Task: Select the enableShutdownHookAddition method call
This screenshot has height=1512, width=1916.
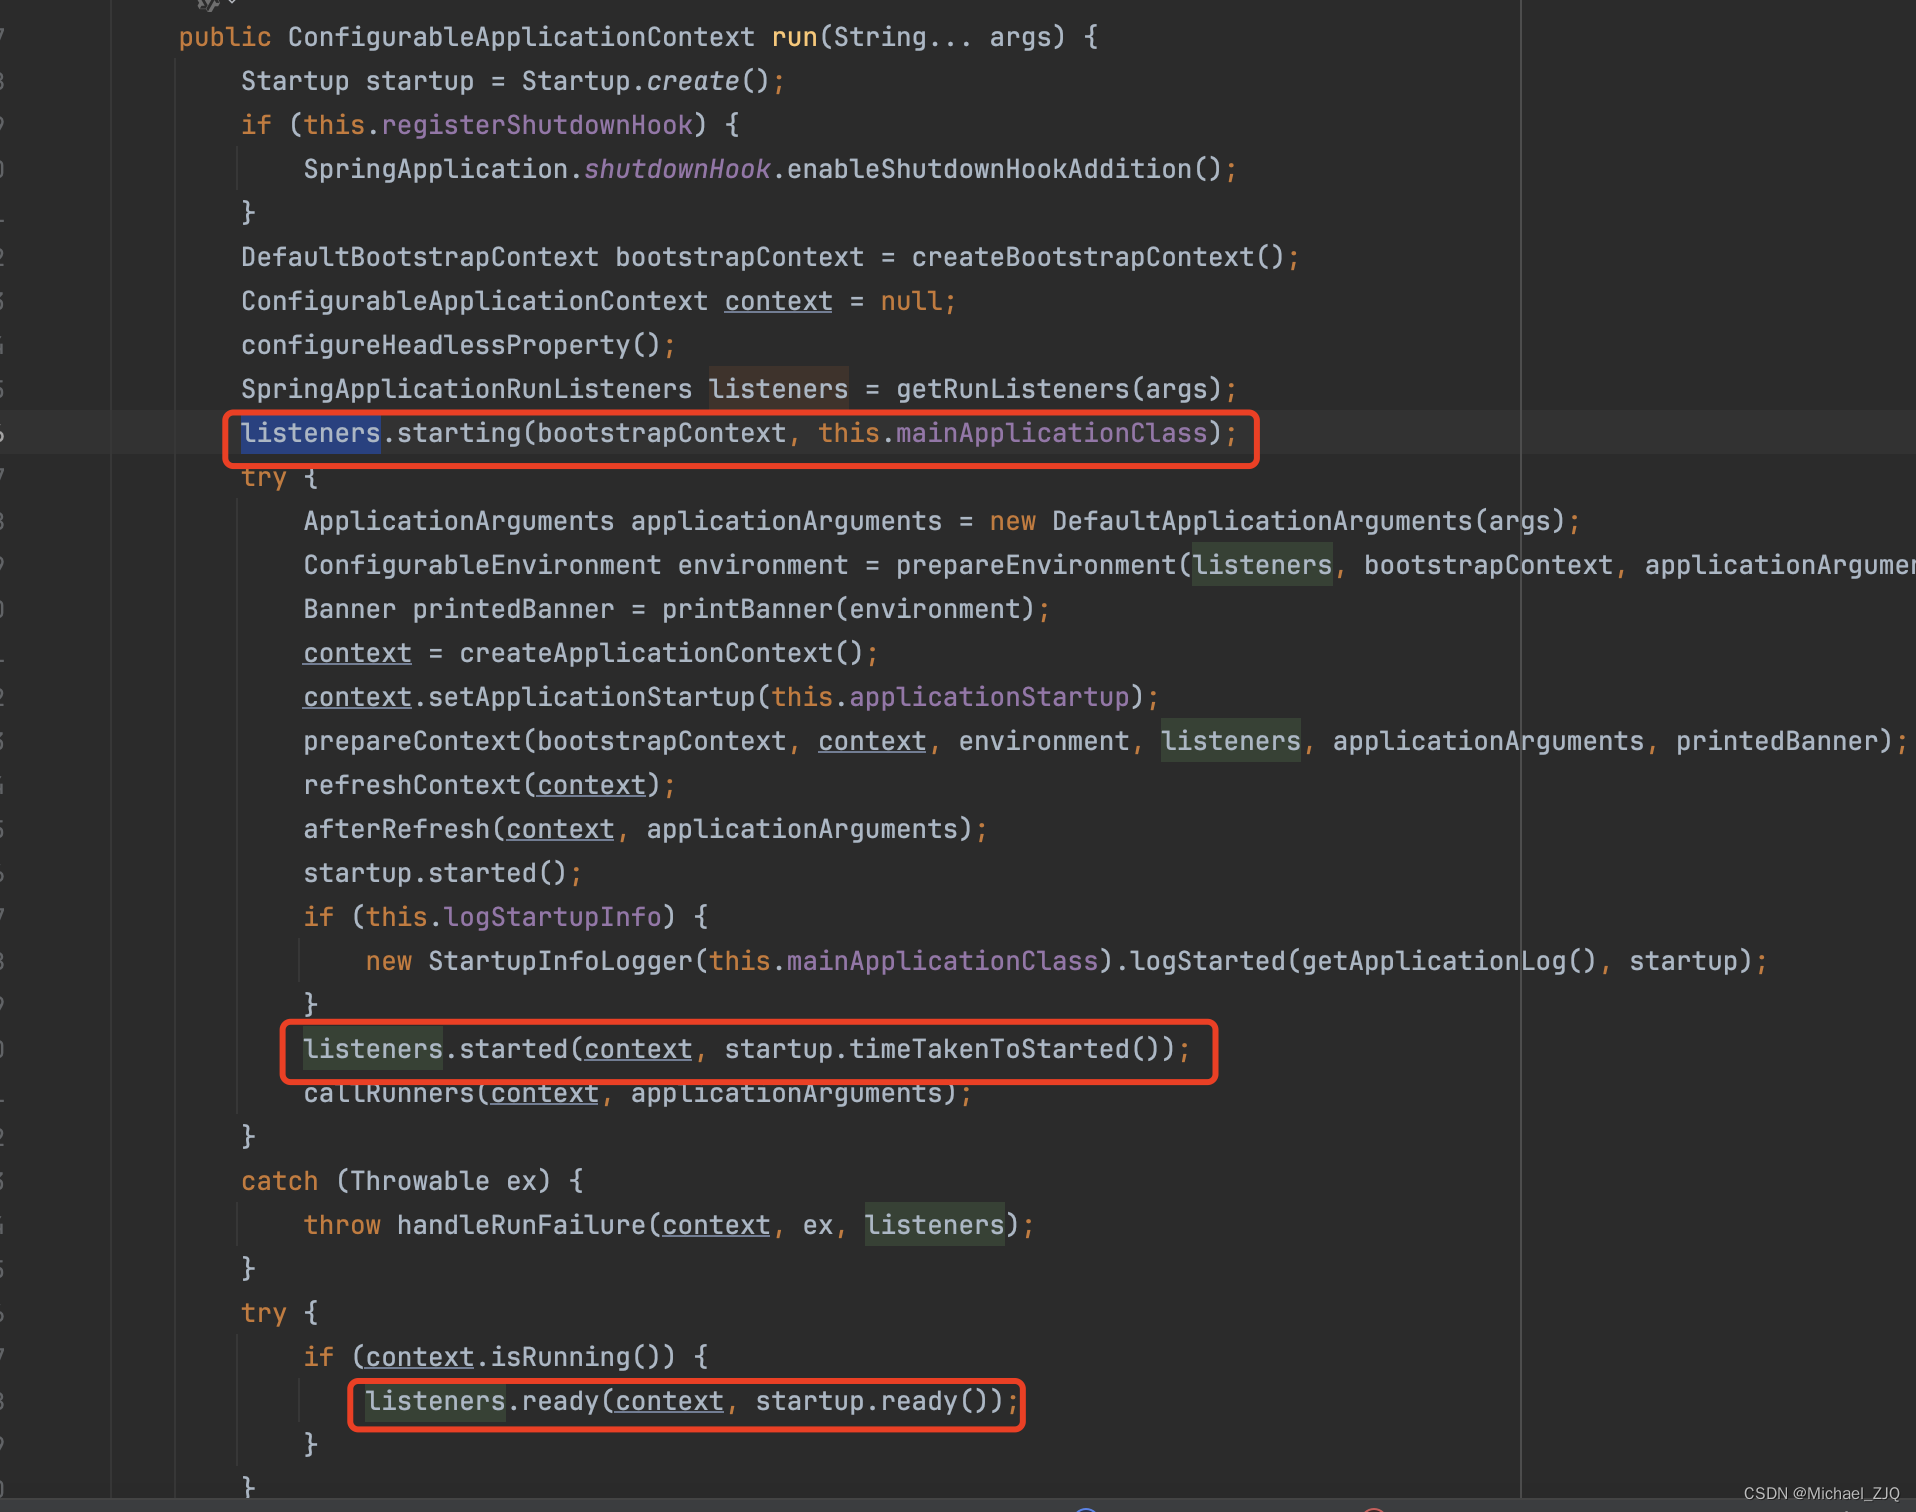Action: [x=988, y=169]
